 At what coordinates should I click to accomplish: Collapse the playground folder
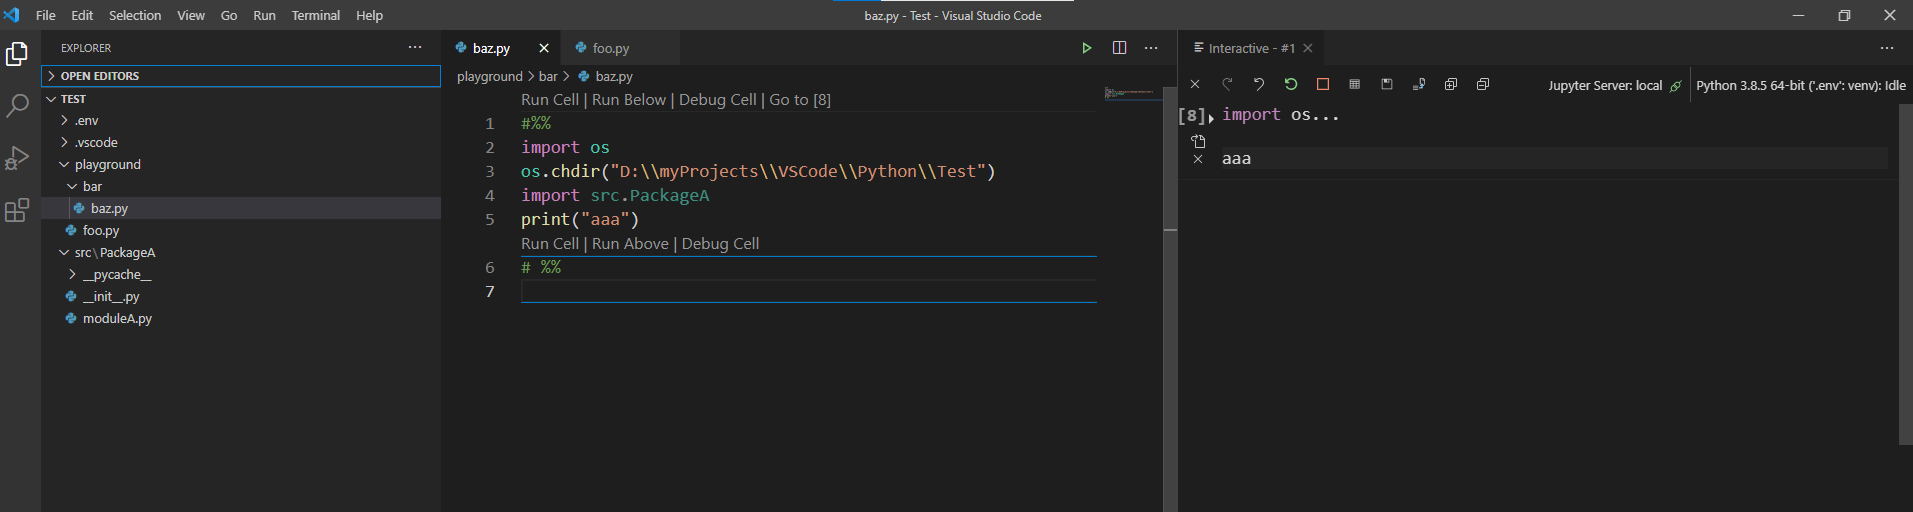(241, 164)
